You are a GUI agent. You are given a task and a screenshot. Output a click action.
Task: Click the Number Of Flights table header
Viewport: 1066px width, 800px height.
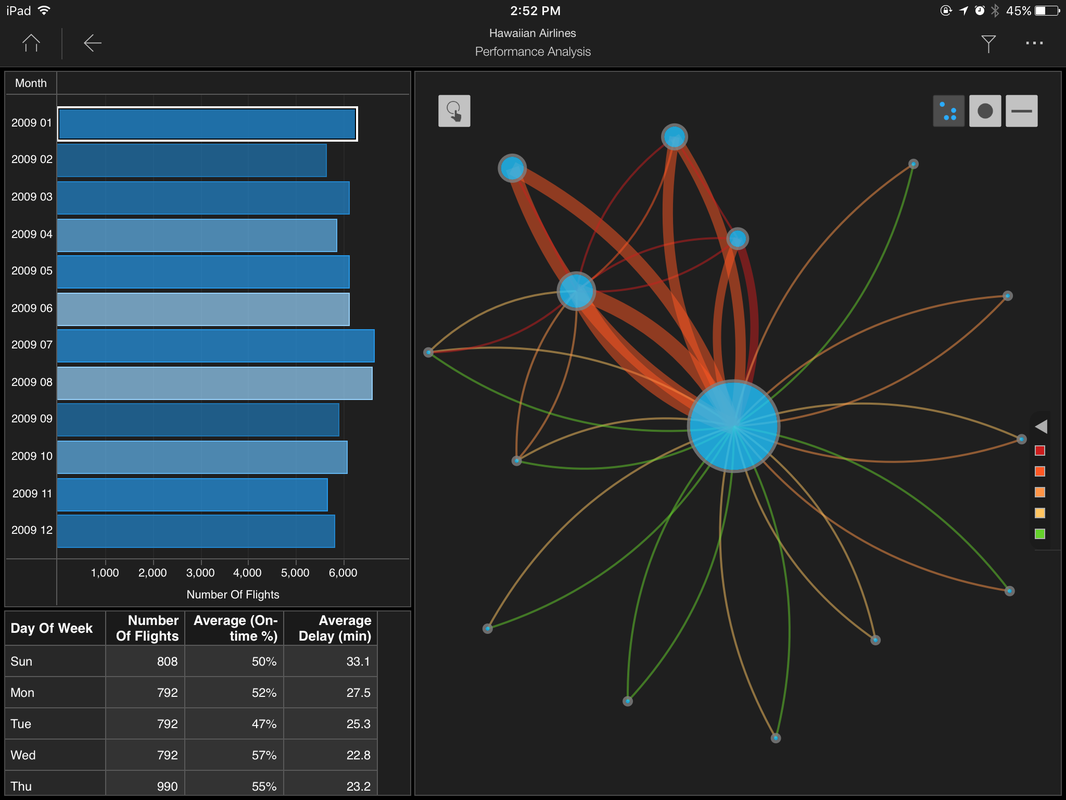145,628
